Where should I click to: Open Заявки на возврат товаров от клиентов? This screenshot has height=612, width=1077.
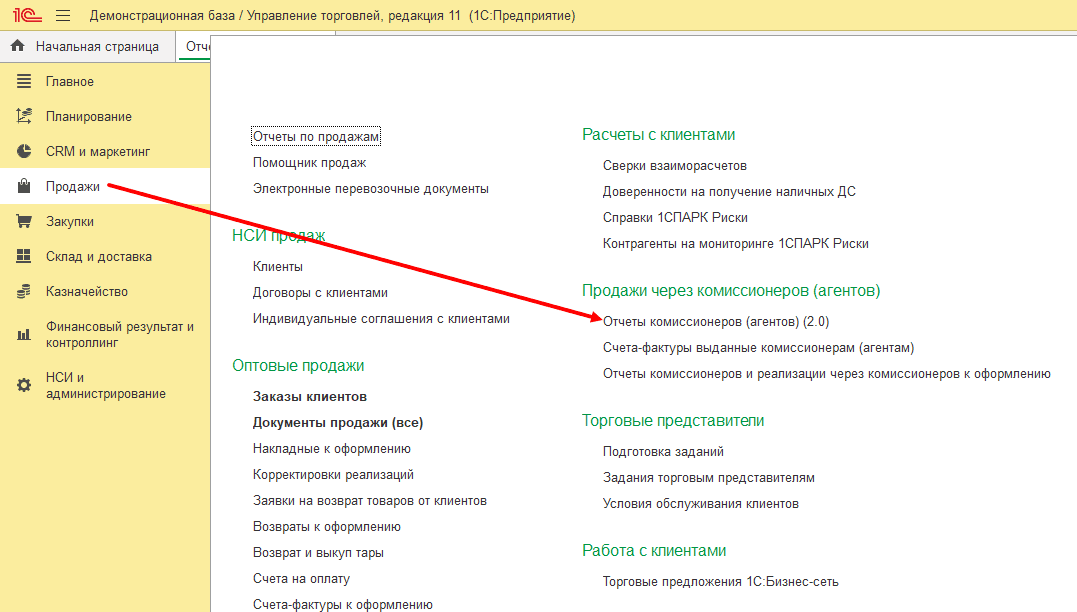370,501
